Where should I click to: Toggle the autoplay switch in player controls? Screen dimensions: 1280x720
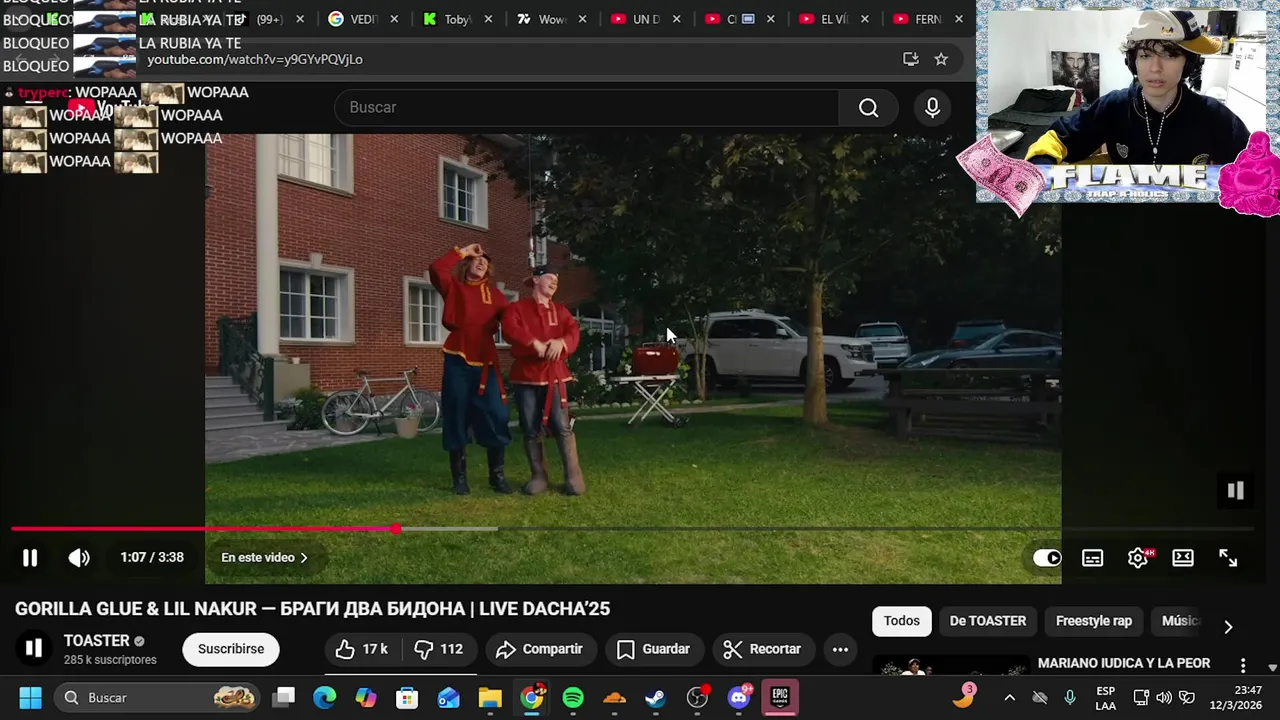click(x=1047, y=558)
